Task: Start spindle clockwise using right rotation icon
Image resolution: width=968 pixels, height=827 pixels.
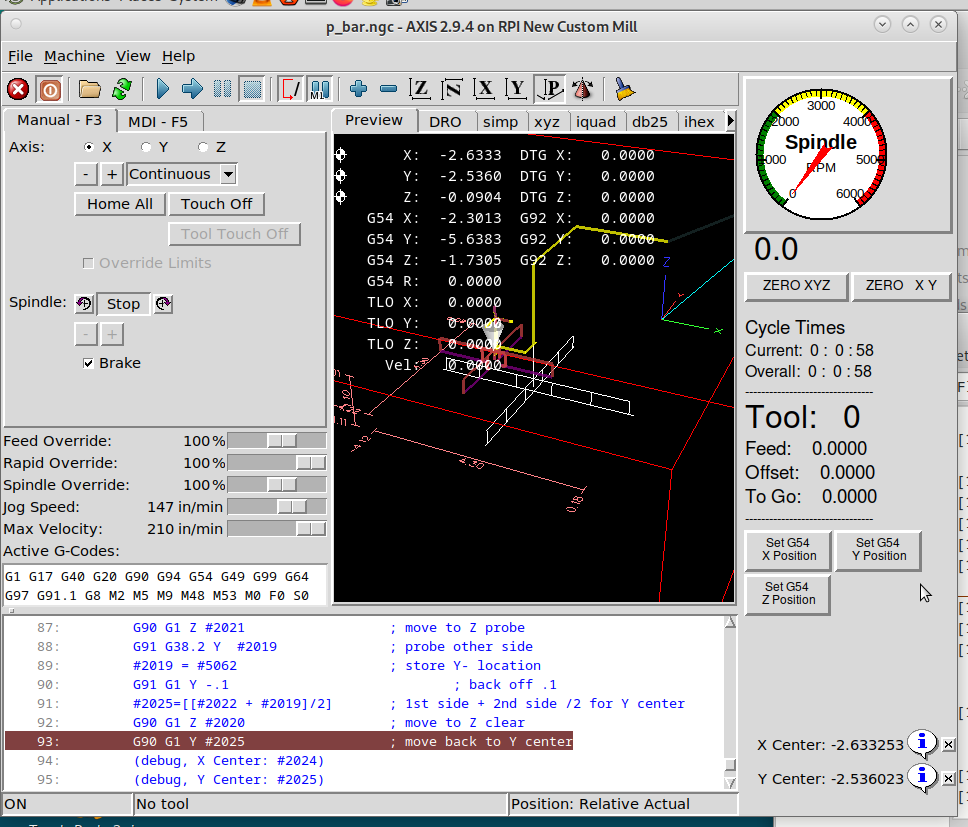Action: point(163,304)
